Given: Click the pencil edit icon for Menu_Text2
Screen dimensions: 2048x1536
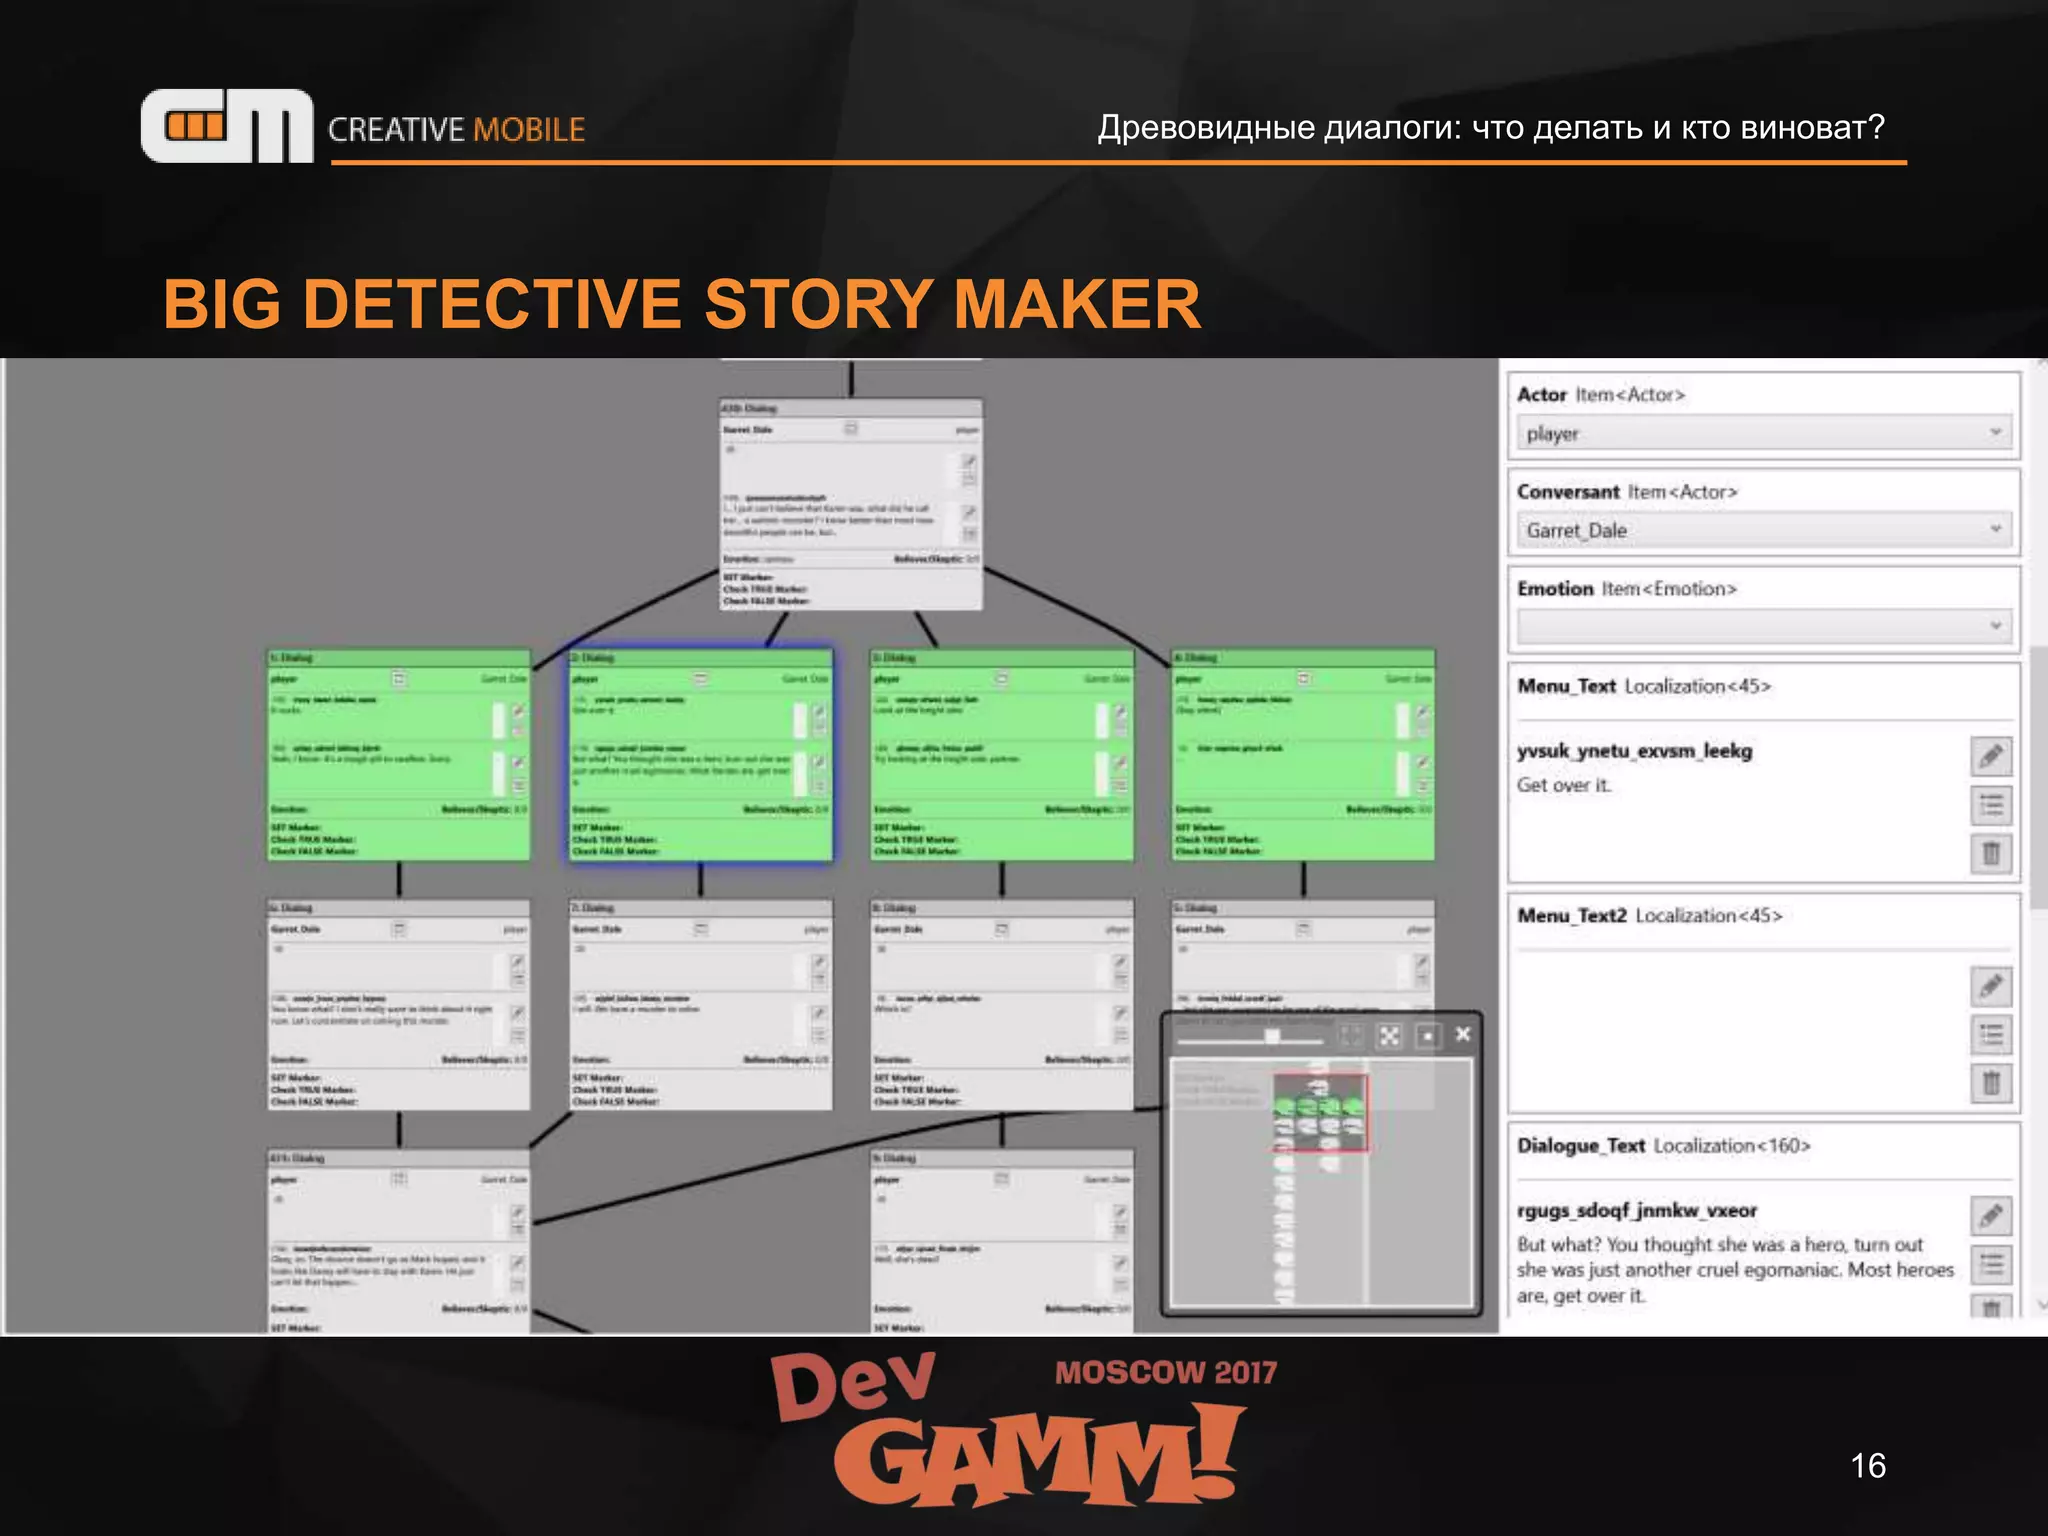Looking at the screenshot, I should (1990, 986).
